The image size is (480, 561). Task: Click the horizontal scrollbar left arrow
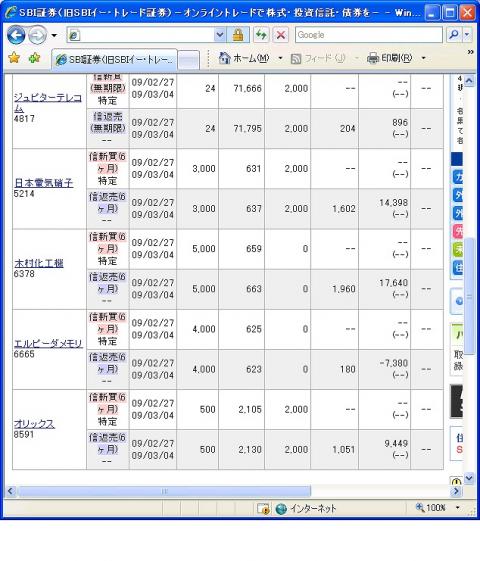coord(11,491)
